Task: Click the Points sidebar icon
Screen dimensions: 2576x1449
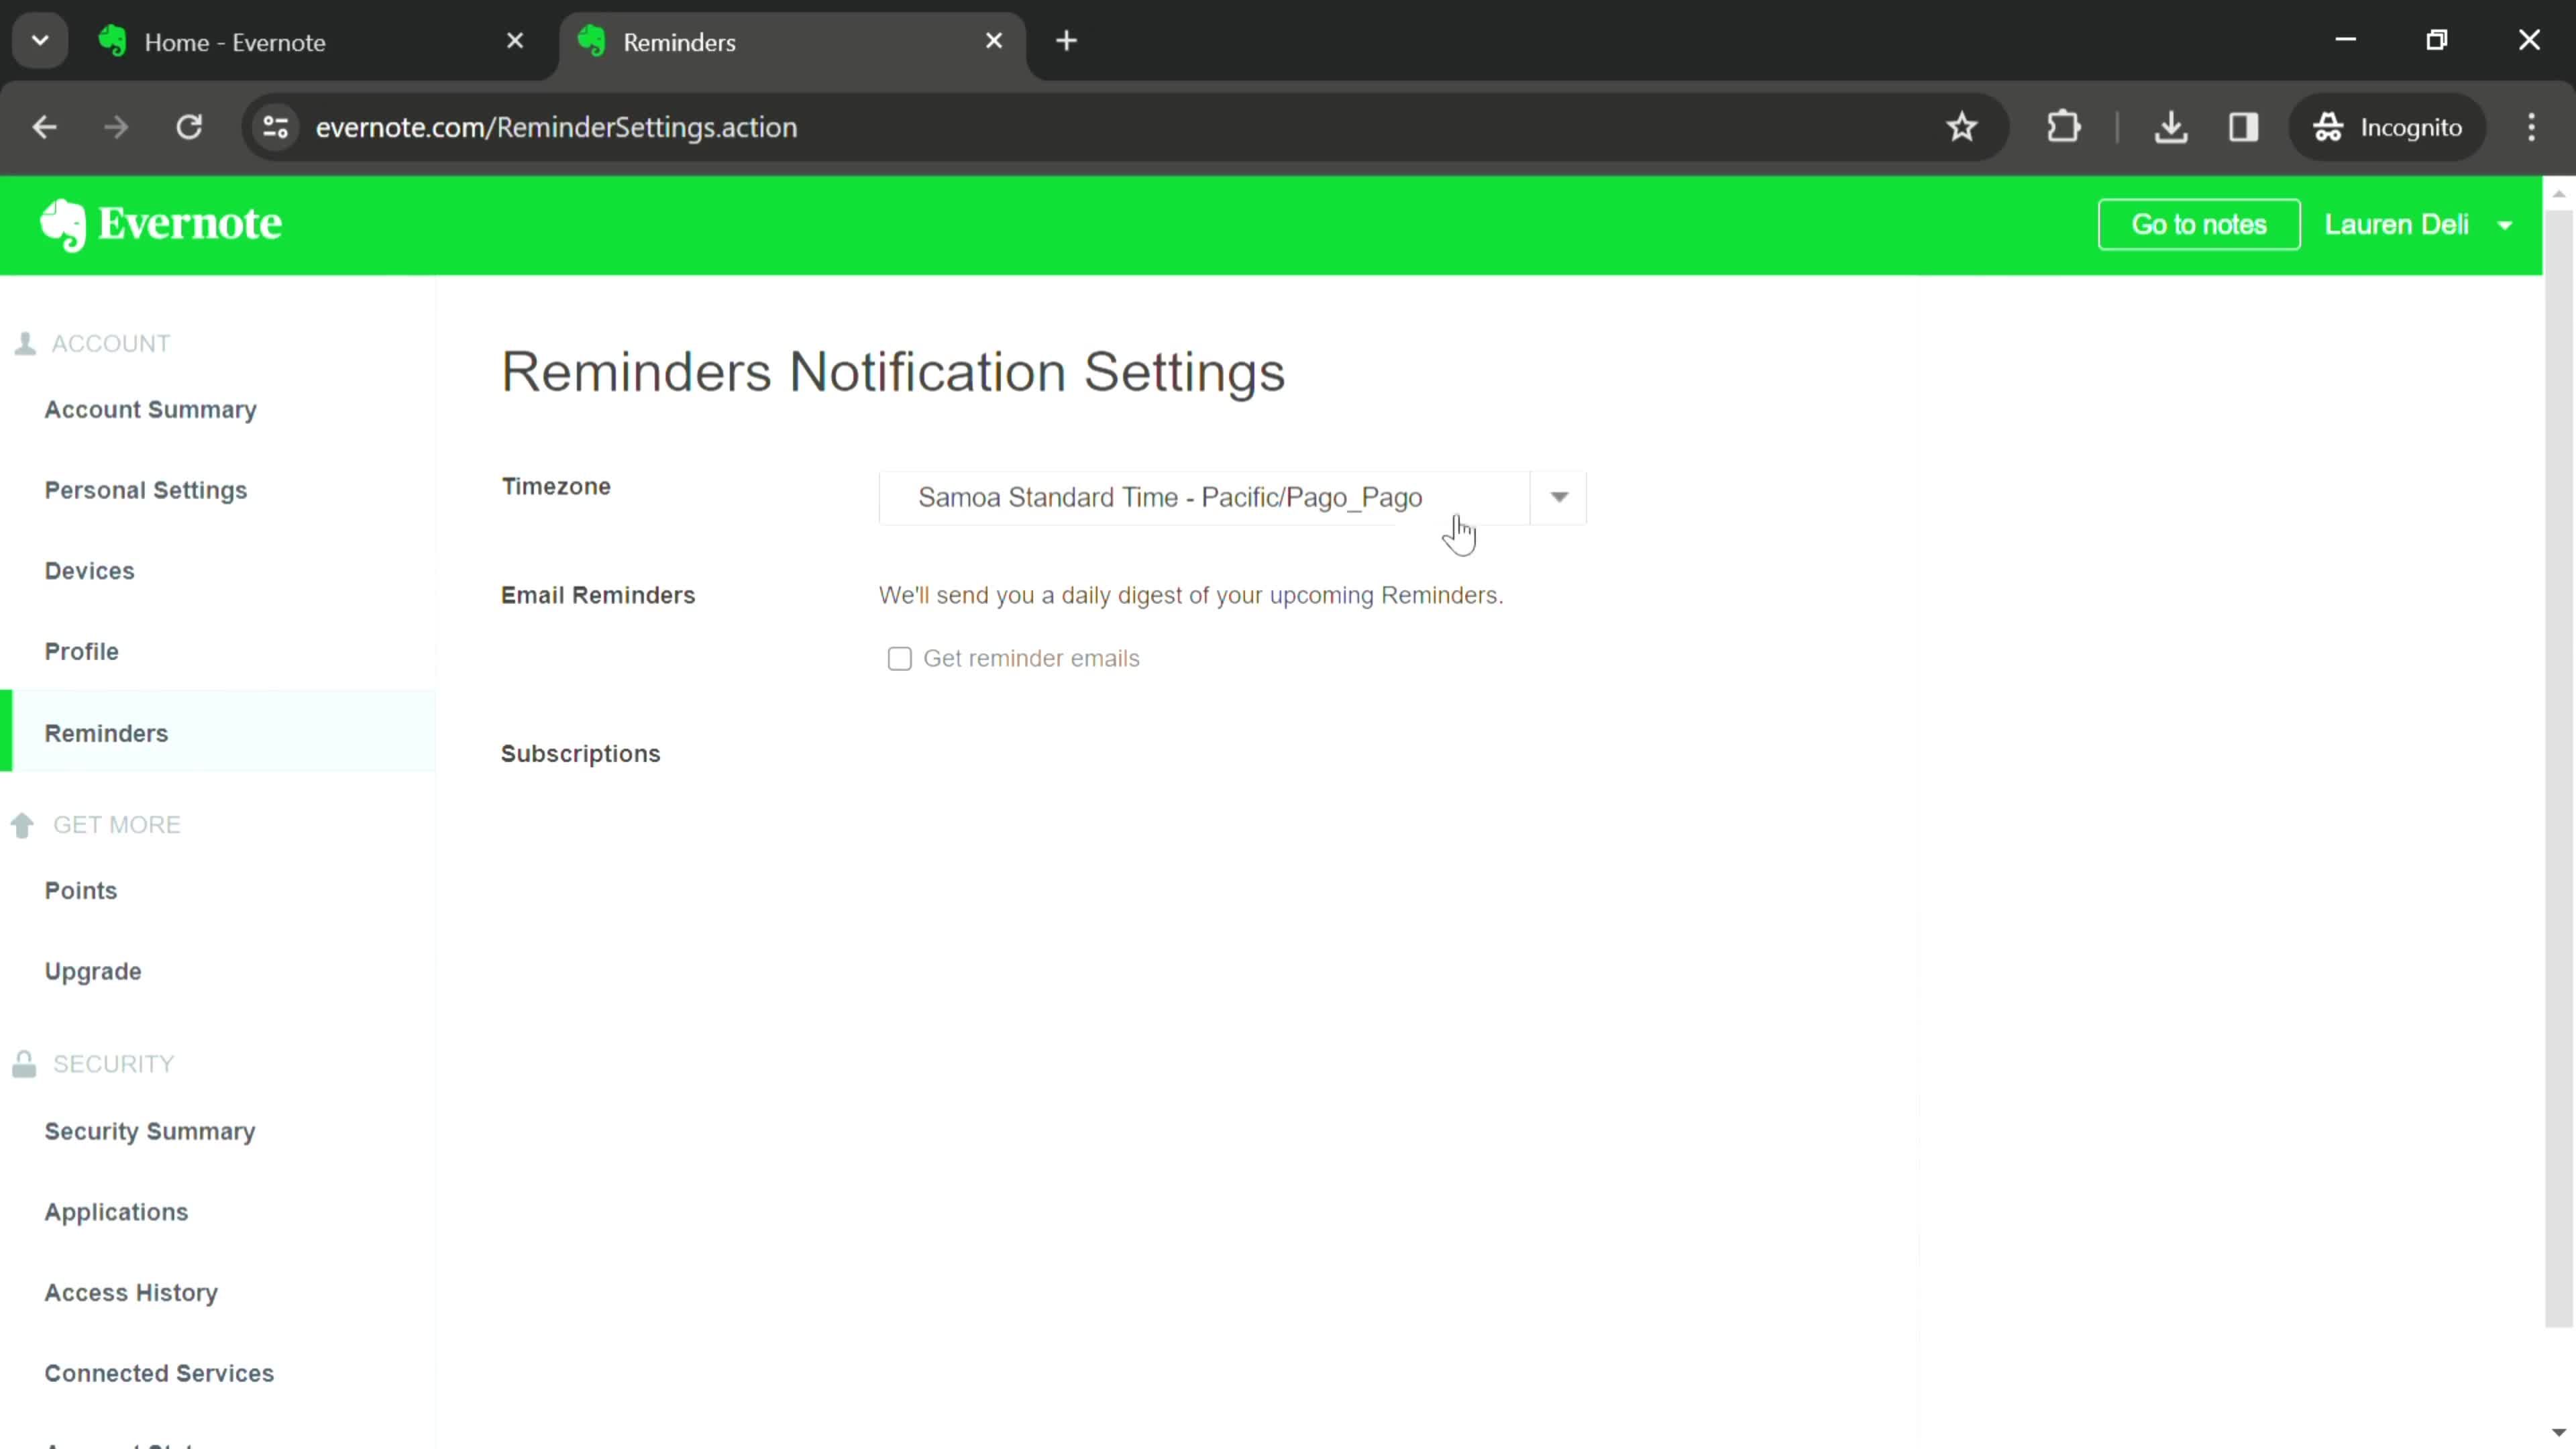Action: 81,890
